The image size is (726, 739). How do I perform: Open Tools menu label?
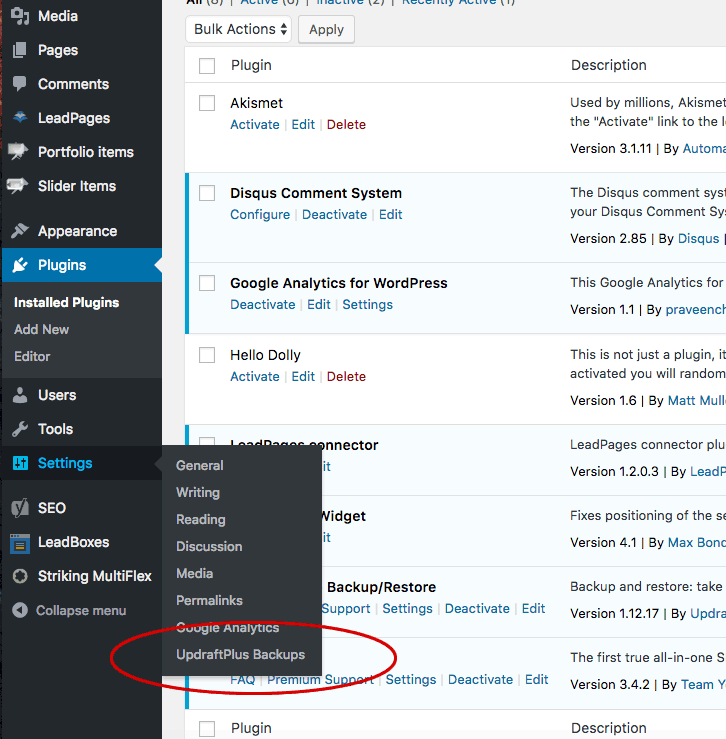(56, 429)
